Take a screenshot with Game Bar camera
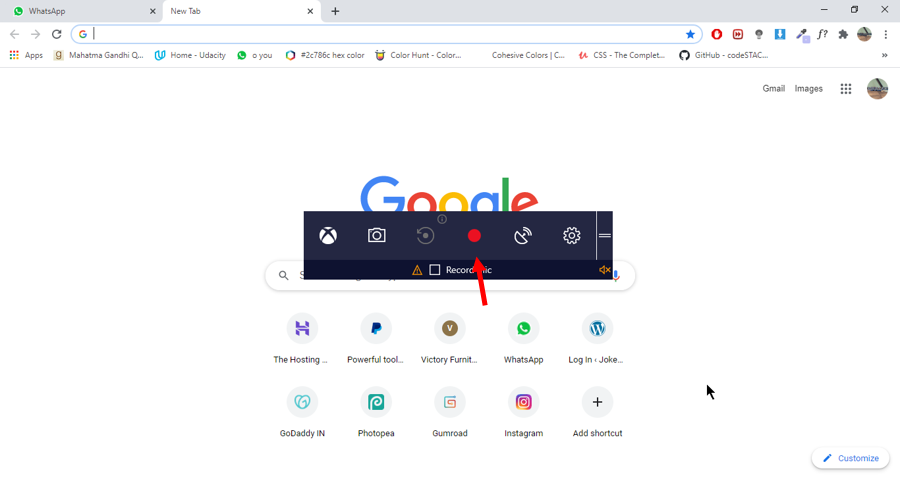Screen dimensions: 900x477 coord(377,235)
